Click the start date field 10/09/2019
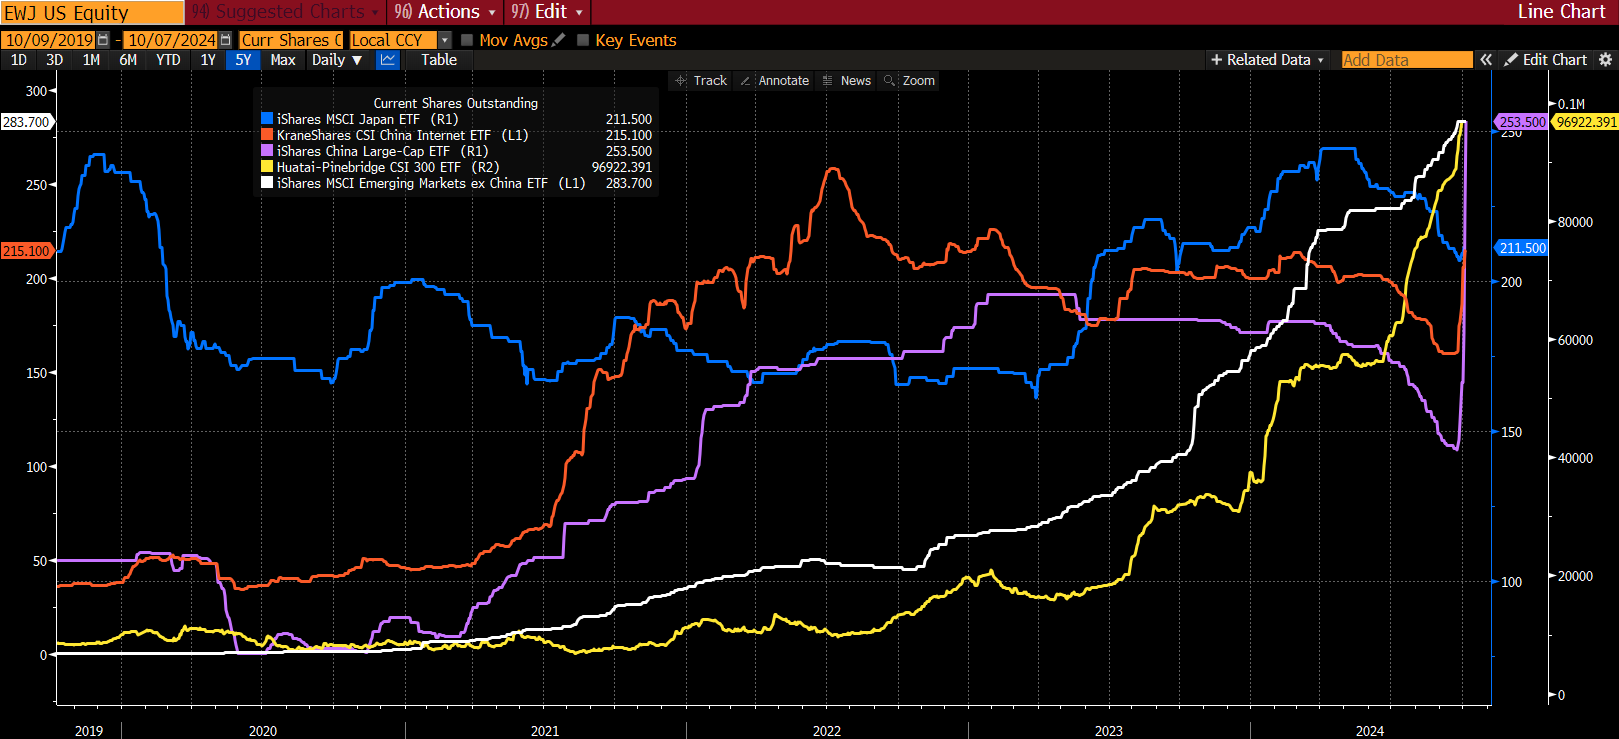This screenshot has width=1619, height=739. pyautogui.click(x=48, y=40)
